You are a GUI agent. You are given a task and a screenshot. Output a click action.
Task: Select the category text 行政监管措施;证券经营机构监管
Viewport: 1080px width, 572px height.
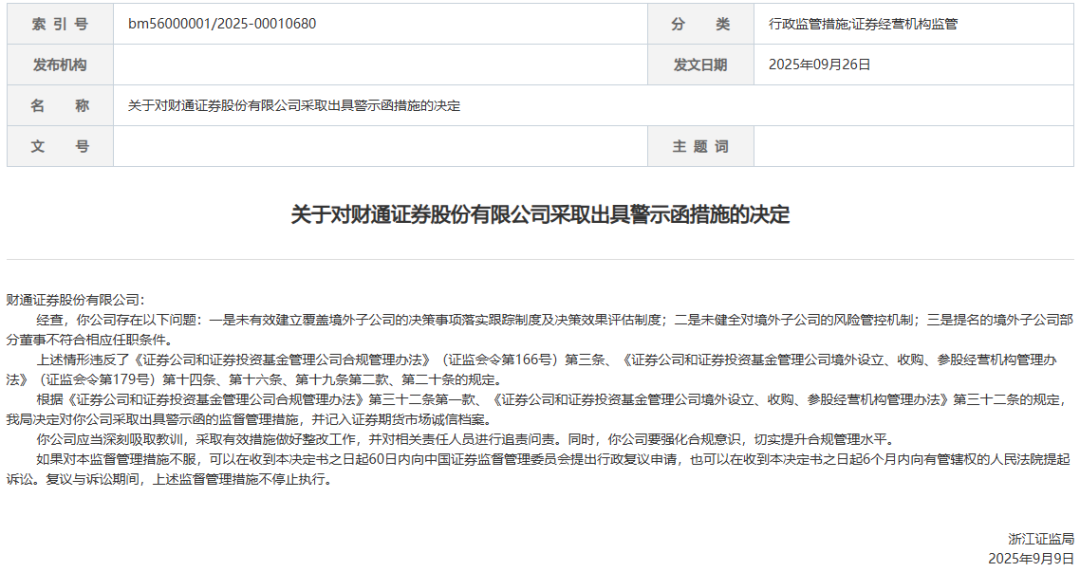pos(863,24)
